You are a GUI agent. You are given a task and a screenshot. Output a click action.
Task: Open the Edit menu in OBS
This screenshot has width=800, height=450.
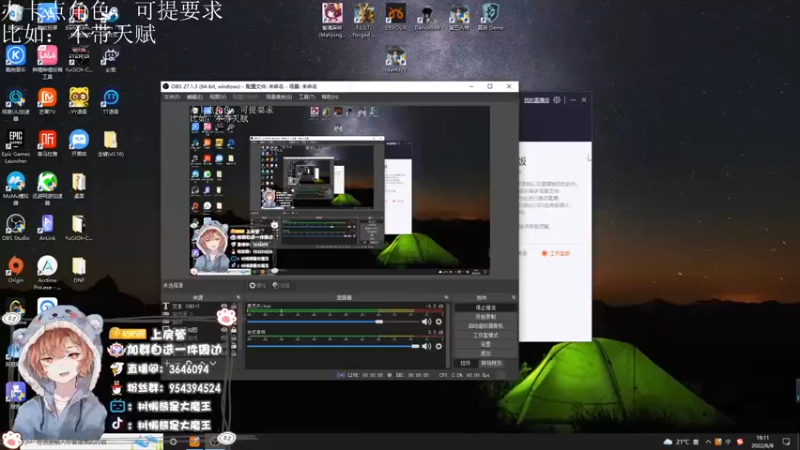point(195,97)
